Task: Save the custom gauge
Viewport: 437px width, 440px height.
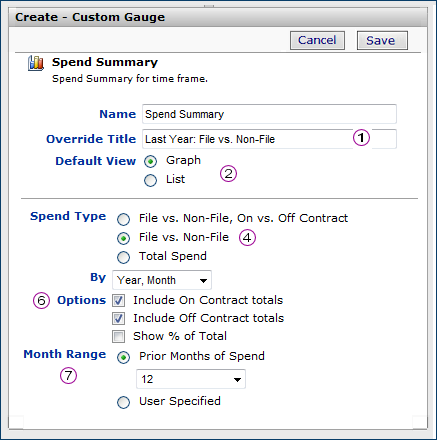Action: [x=382, y=40]
